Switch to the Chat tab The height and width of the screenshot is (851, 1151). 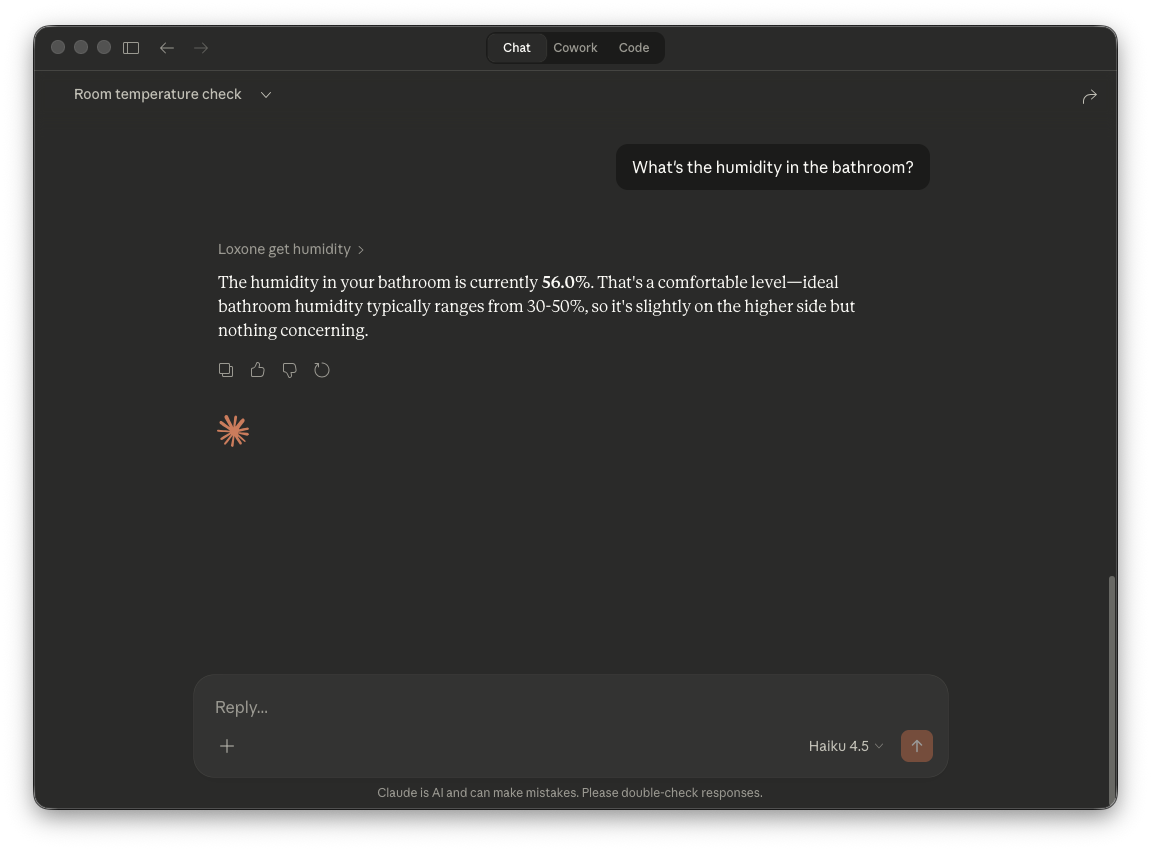pos(517,47)
